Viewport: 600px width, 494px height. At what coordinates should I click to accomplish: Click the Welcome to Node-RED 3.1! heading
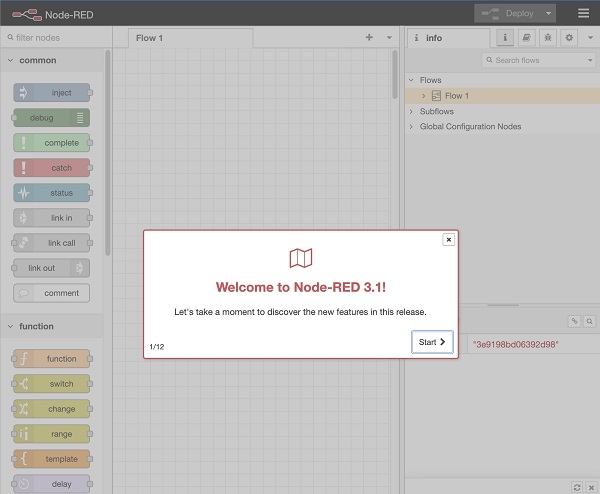301,287
